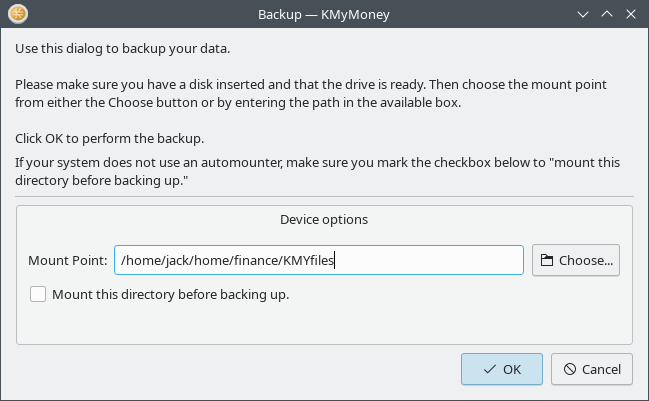Screen dimensions: 649x401
Task: Click the "Device options" group title
Action: pyautogui.click(x=324, y=219)
